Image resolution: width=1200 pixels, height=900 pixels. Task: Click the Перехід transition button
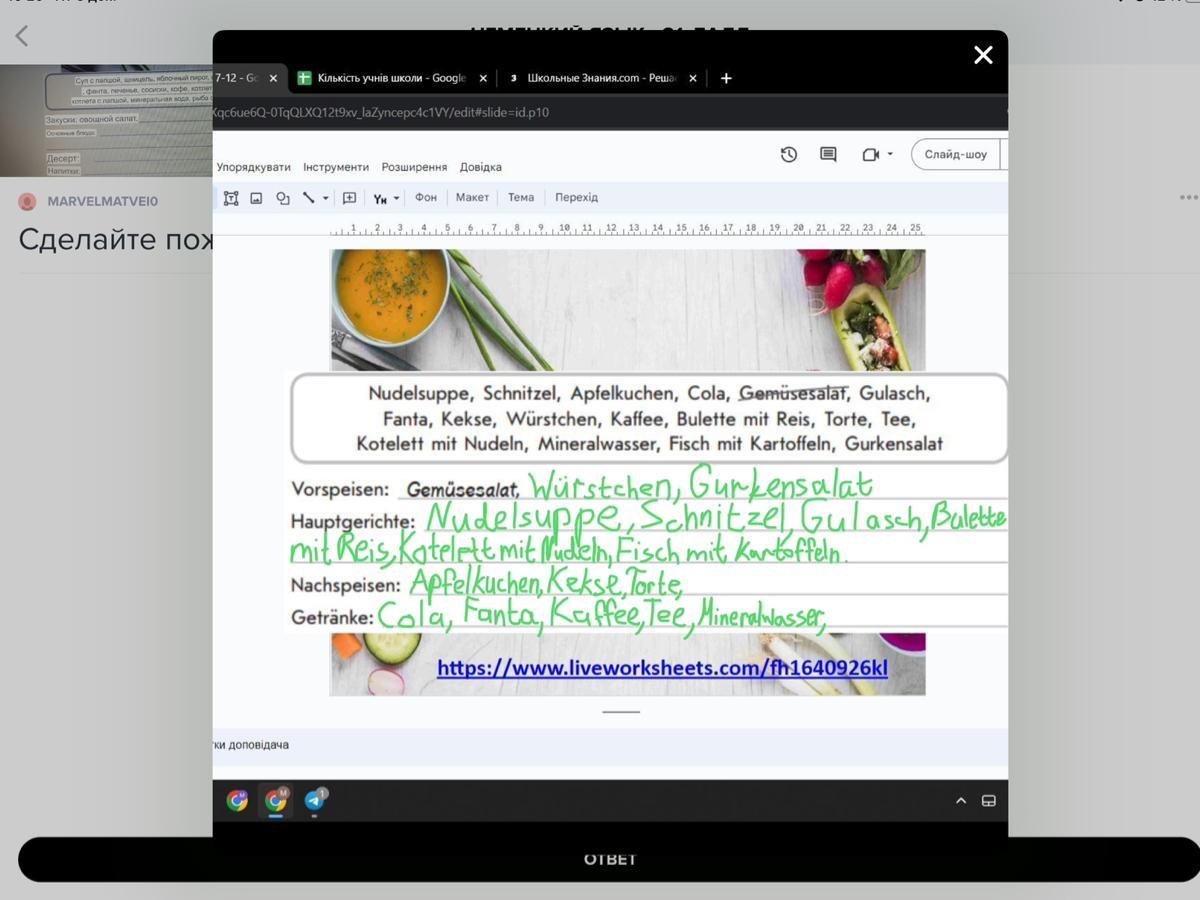coord(576,197)
